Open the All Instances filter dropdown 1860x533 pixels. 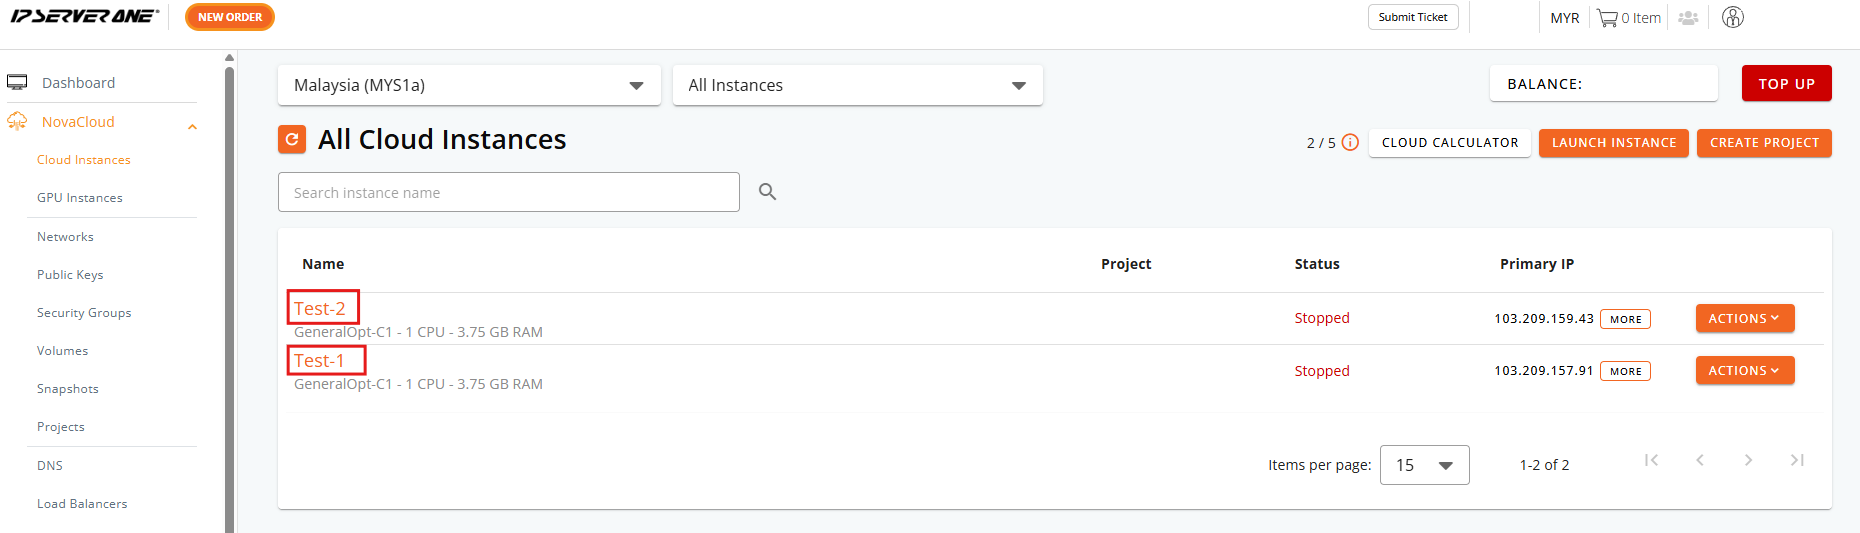tap(857, 85)
